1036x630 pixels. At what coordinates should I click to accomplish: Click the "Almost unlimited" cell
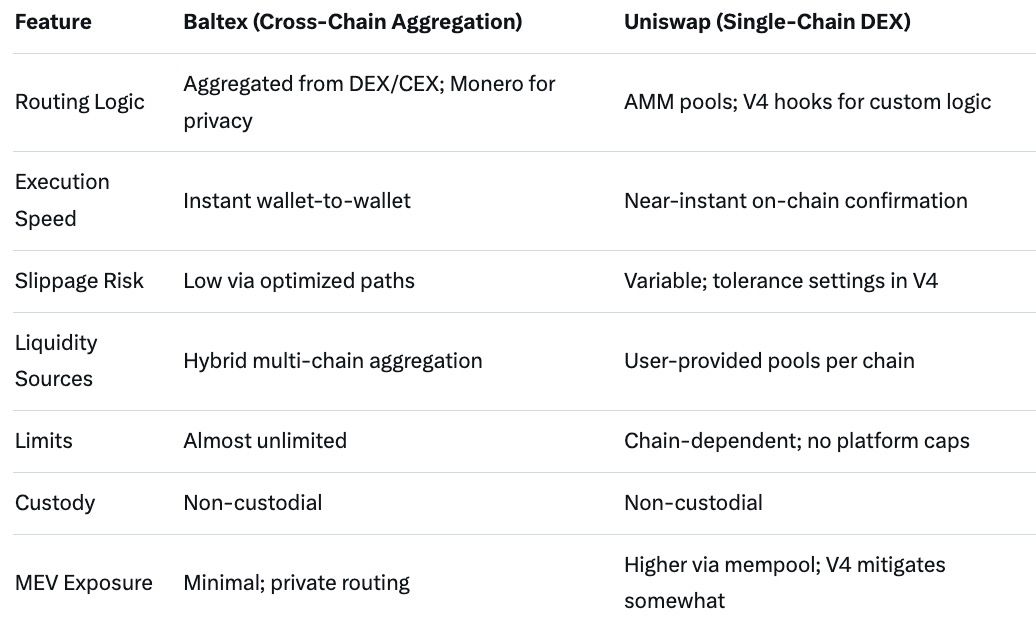265,441
